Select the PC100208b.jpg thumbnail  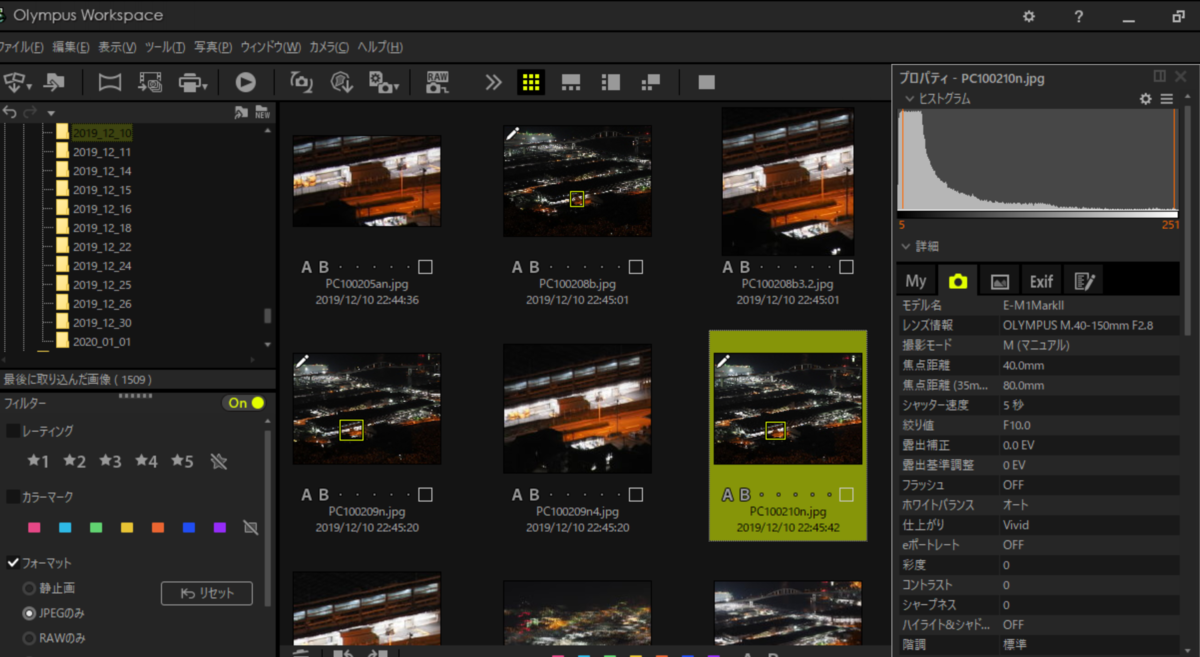tap(577, 181)
